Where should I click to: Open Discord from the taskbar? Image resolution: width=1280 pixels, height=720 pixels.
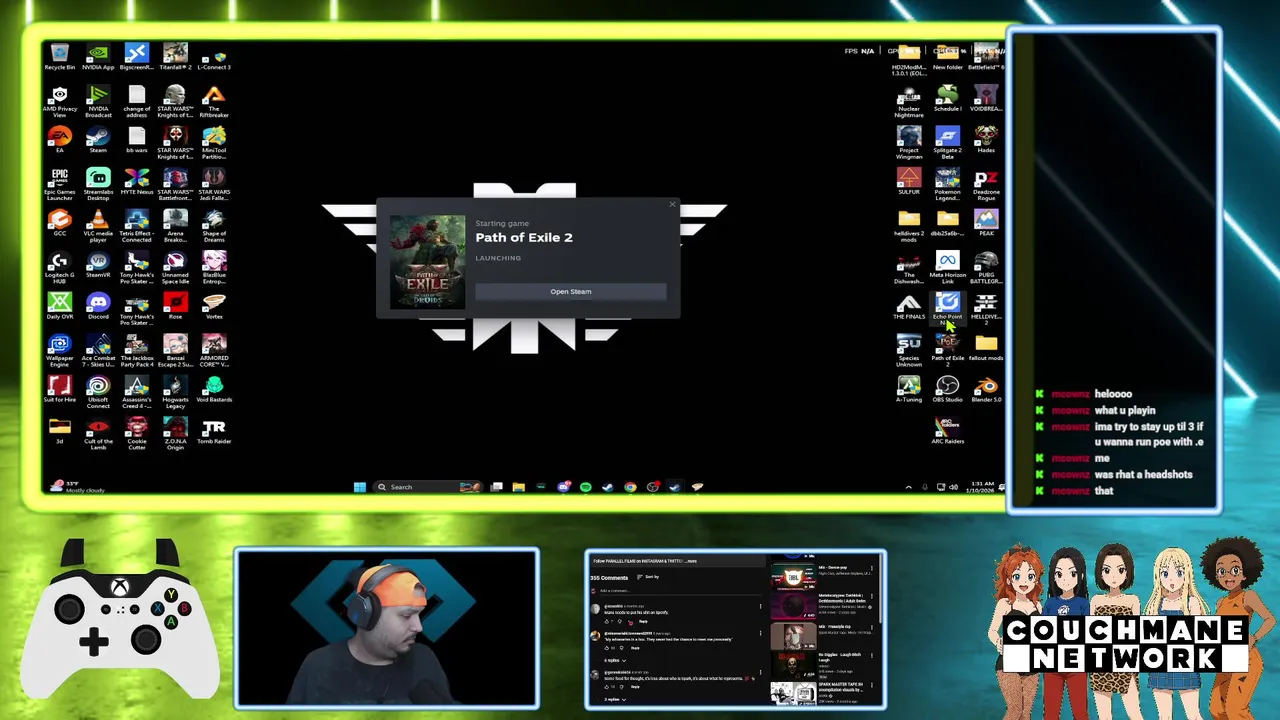[563, 487]
